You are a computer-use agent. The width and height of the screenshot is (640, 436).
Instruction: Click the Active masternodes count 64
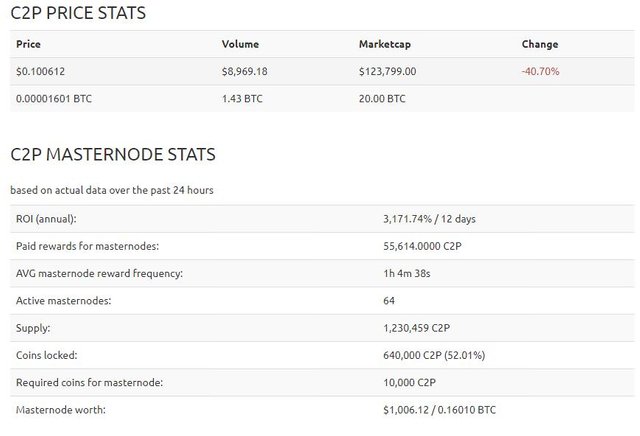point(389,301)
